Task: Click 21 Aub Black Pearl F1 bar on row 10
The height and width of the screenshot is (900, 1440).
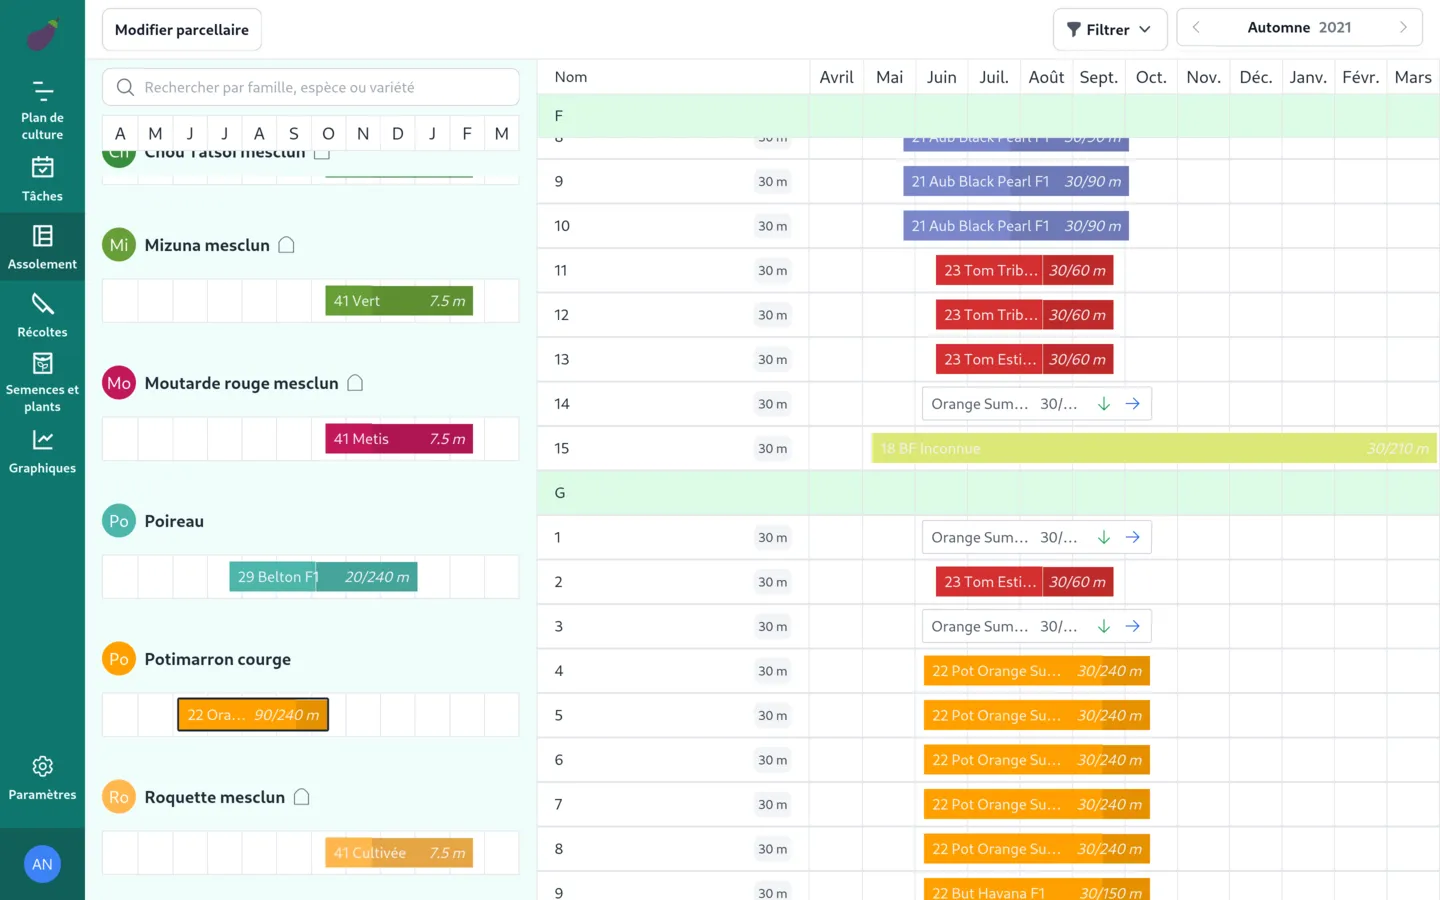Action: click(x=1016, y=226)
